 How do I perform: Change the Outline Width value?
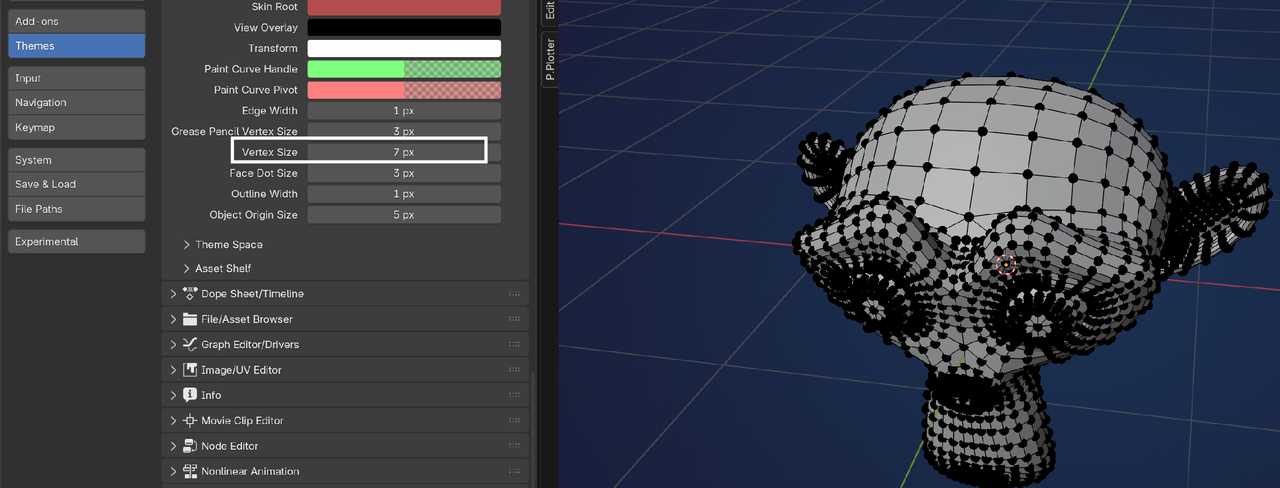[404, 194]
